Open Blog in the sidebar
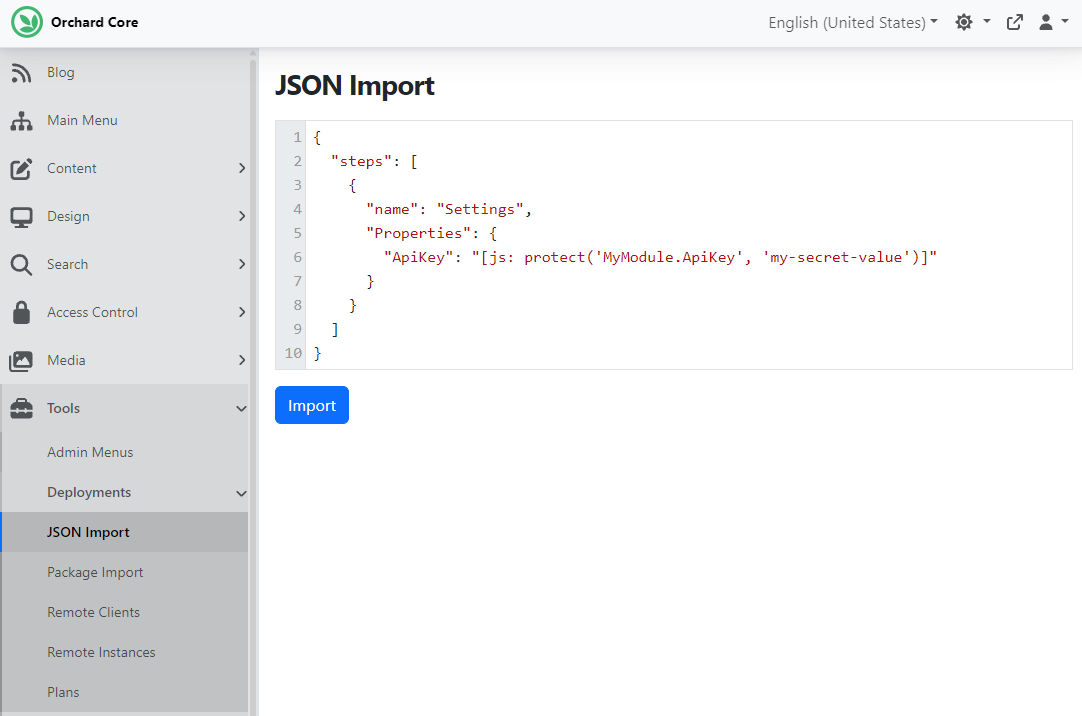Screen dimensions: 1082x716 click(x=61, y=72)
